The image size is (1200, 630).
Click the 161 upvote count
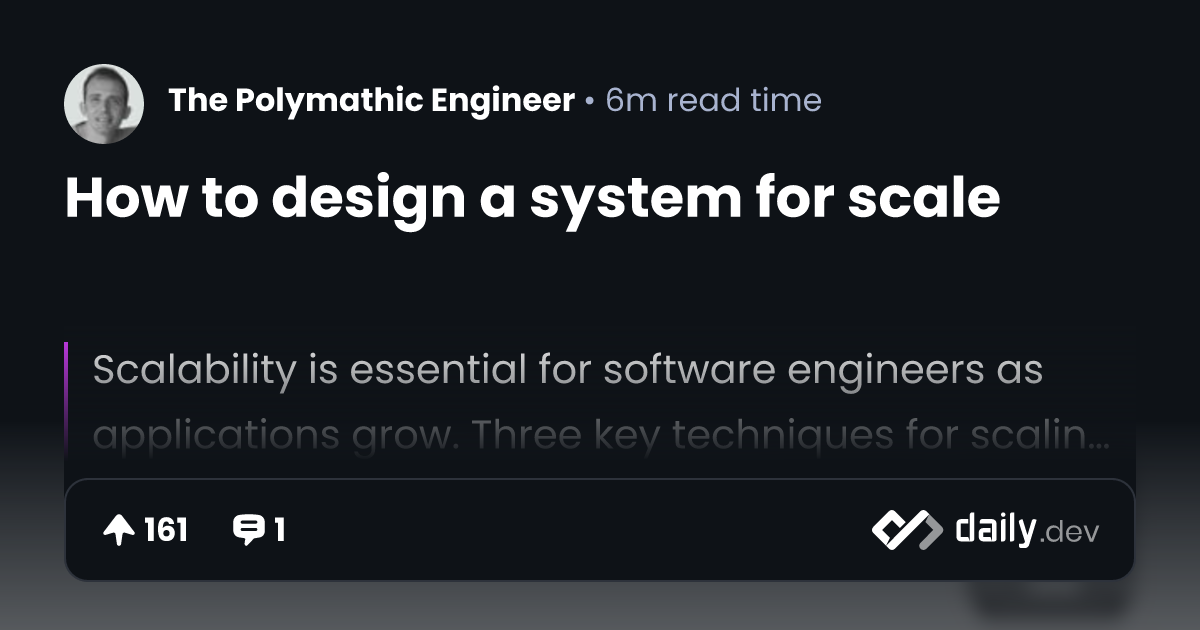(x=166, y=530)
